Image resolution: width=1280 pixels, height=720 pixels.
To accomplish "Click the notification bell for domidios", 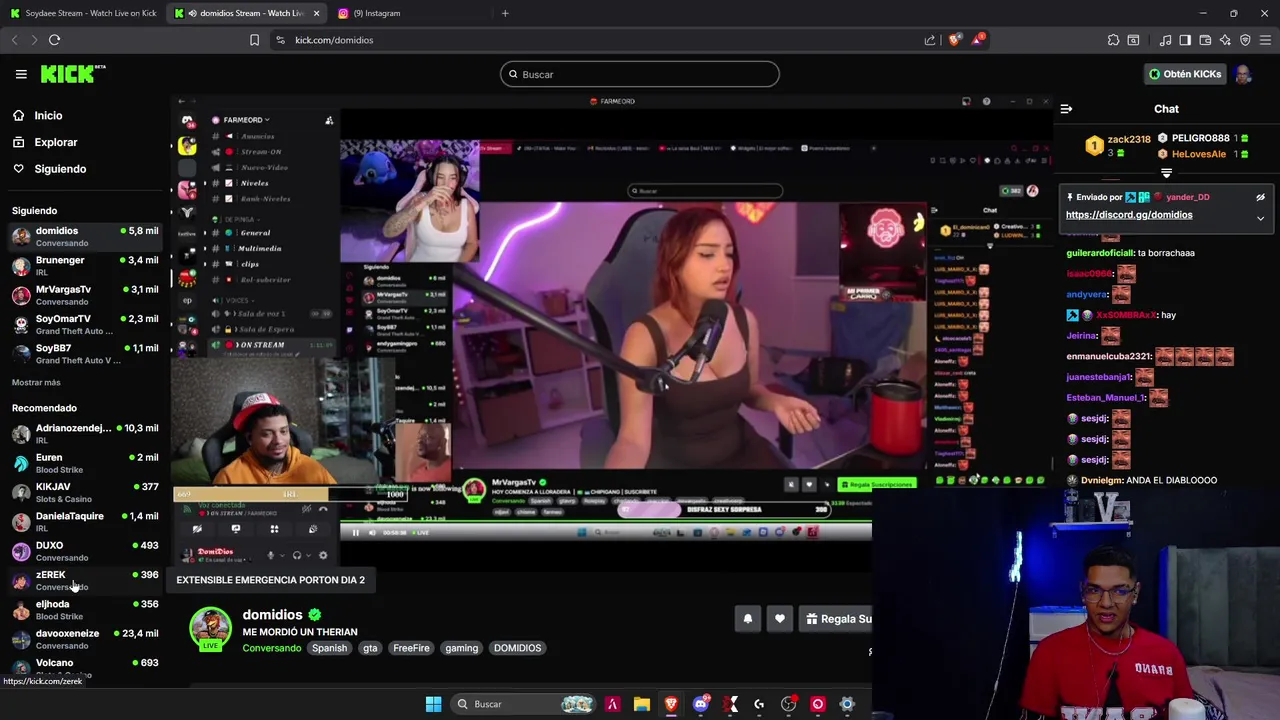I will [x=747, y=619].
